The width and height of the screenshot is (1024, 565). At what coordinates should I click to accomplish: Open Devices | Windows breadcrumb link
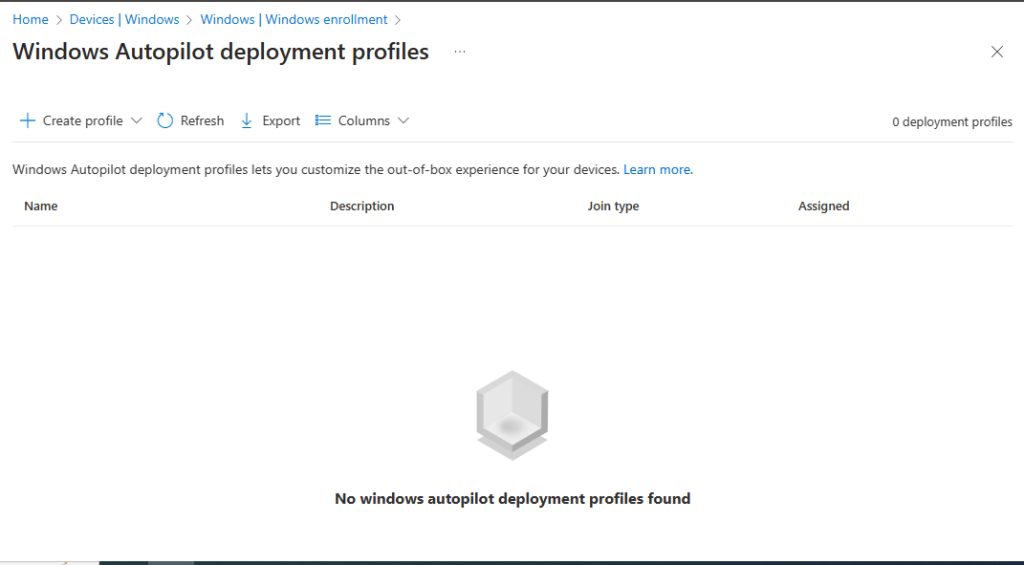pyautogui.click(x=124, y=19)
